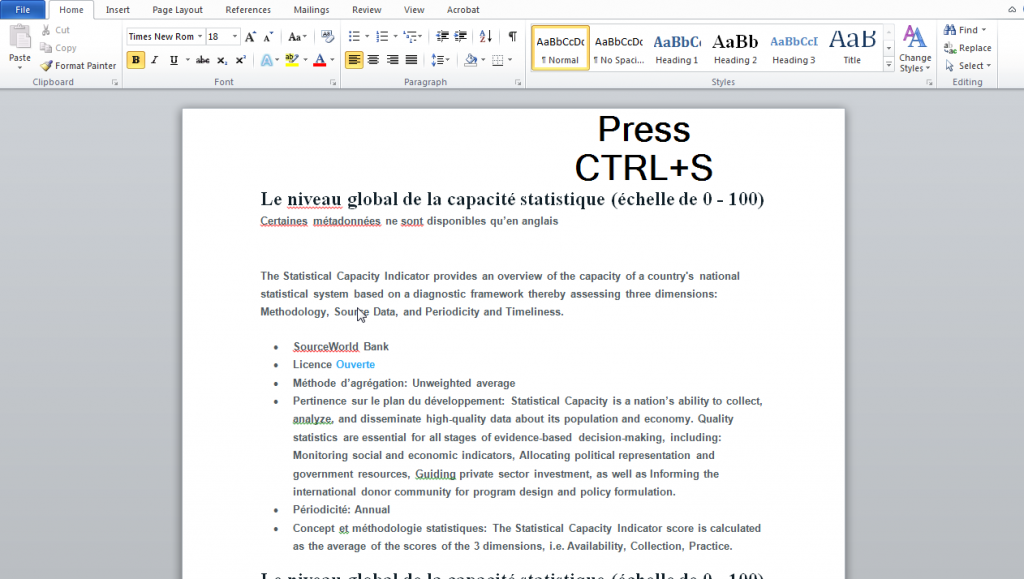
Task: Insert a bulleted list
Action: click(354, 37)
